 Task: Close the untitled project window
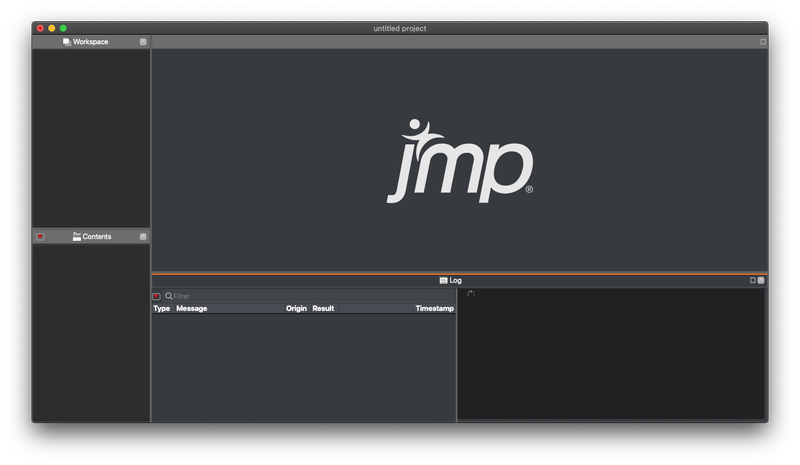click(40, 28)
